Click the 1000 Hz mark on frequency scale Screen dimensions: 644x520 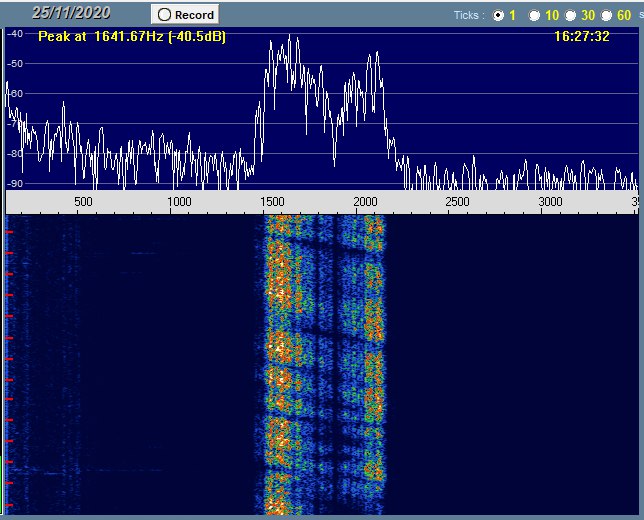point(179,202)
